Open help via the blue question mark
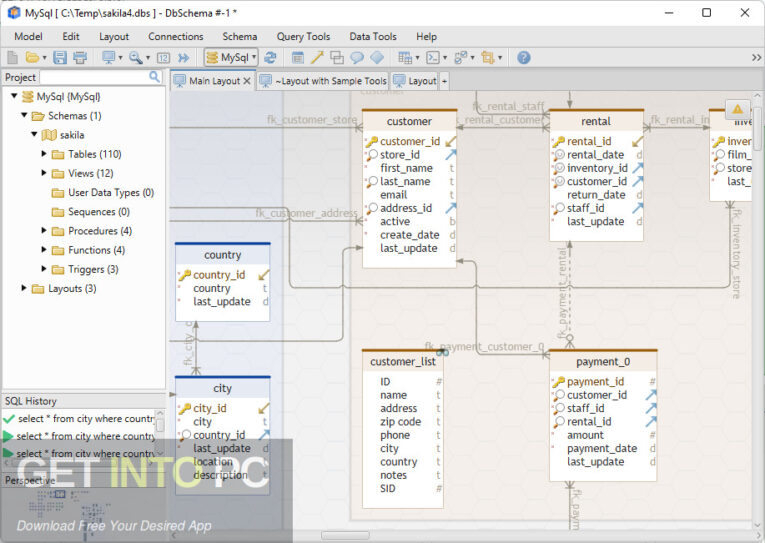Image resolution: width=765 pixels, height=543 pixels. coord(523,58)
